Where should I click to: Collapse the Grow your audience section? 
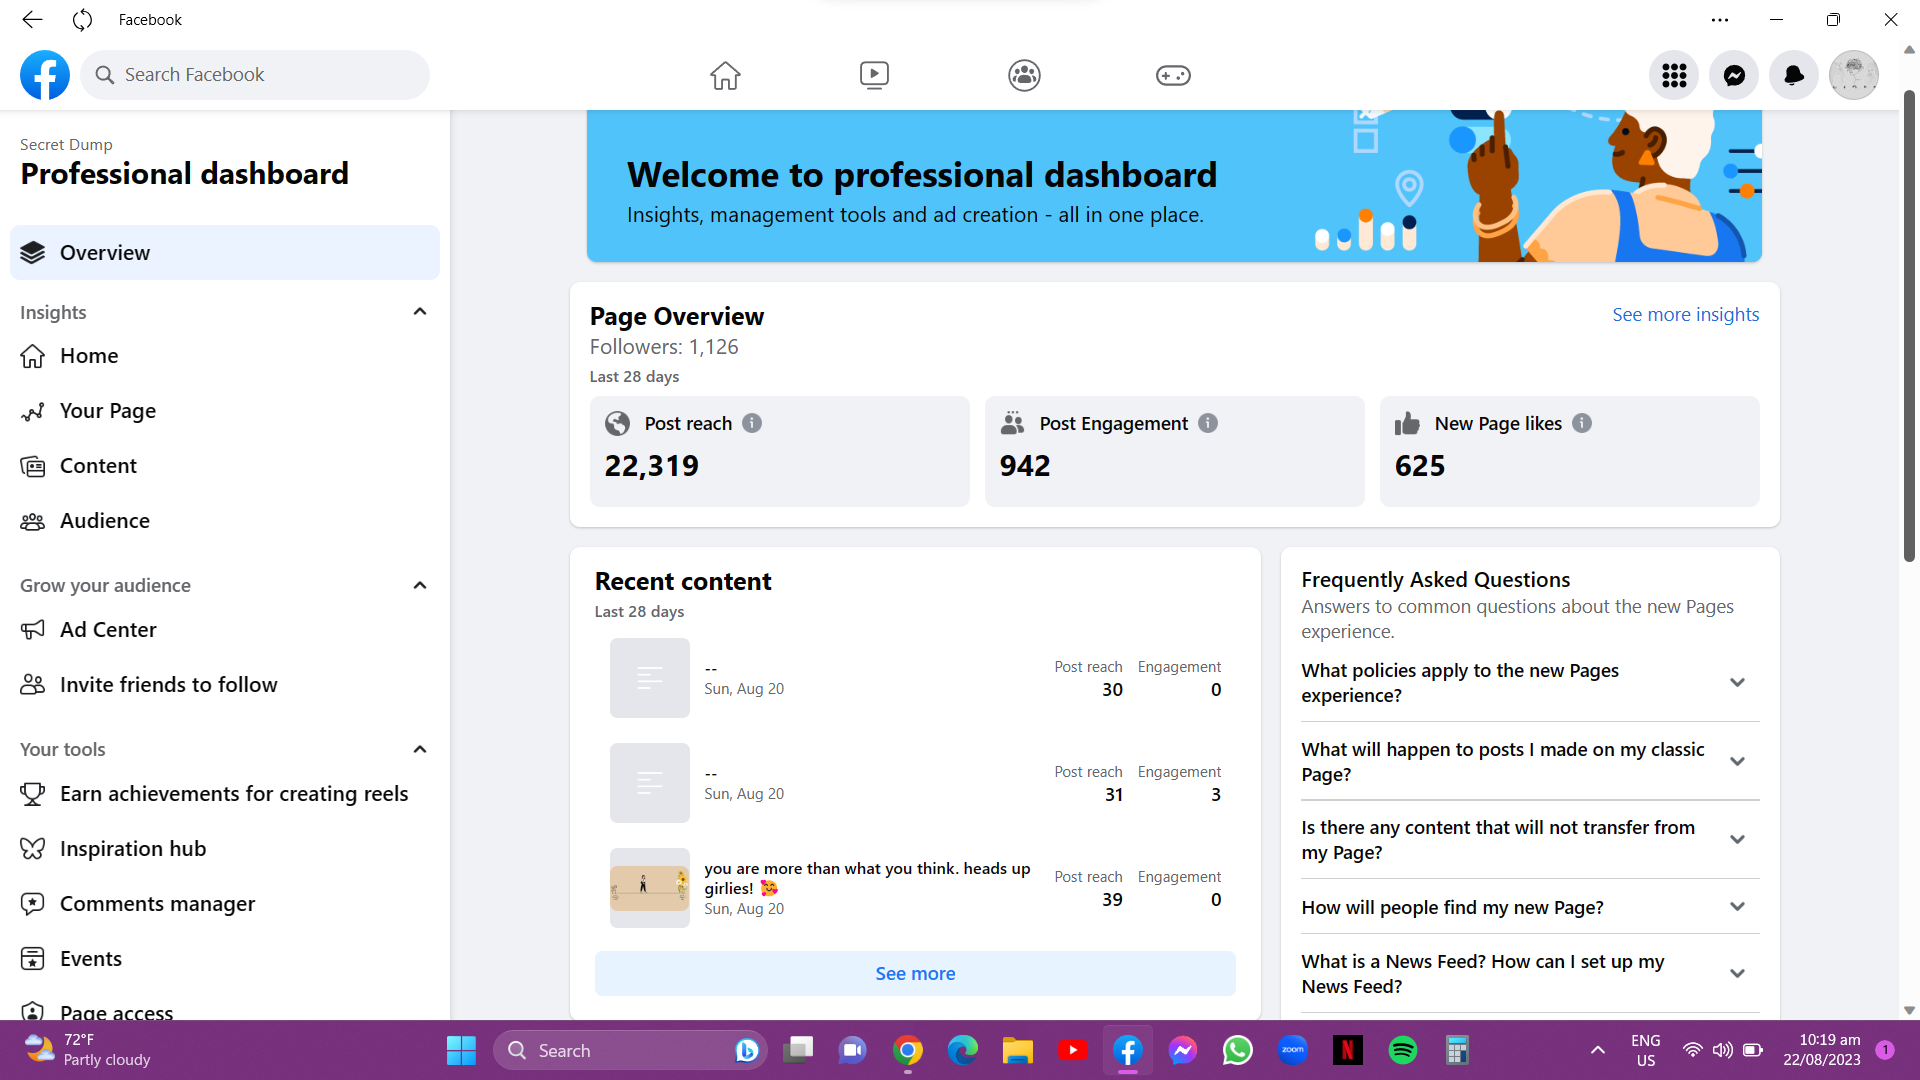tap(420, 585)
